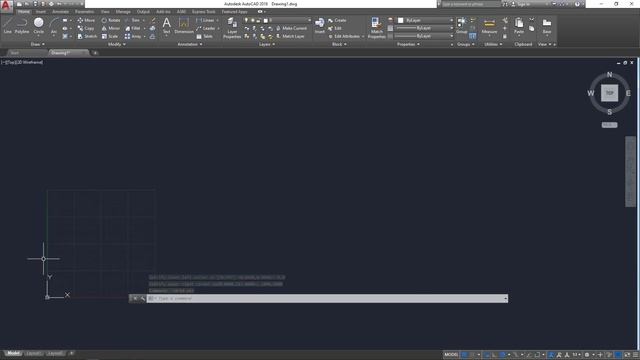Click the Table annotation tool

tap(204, 36)
